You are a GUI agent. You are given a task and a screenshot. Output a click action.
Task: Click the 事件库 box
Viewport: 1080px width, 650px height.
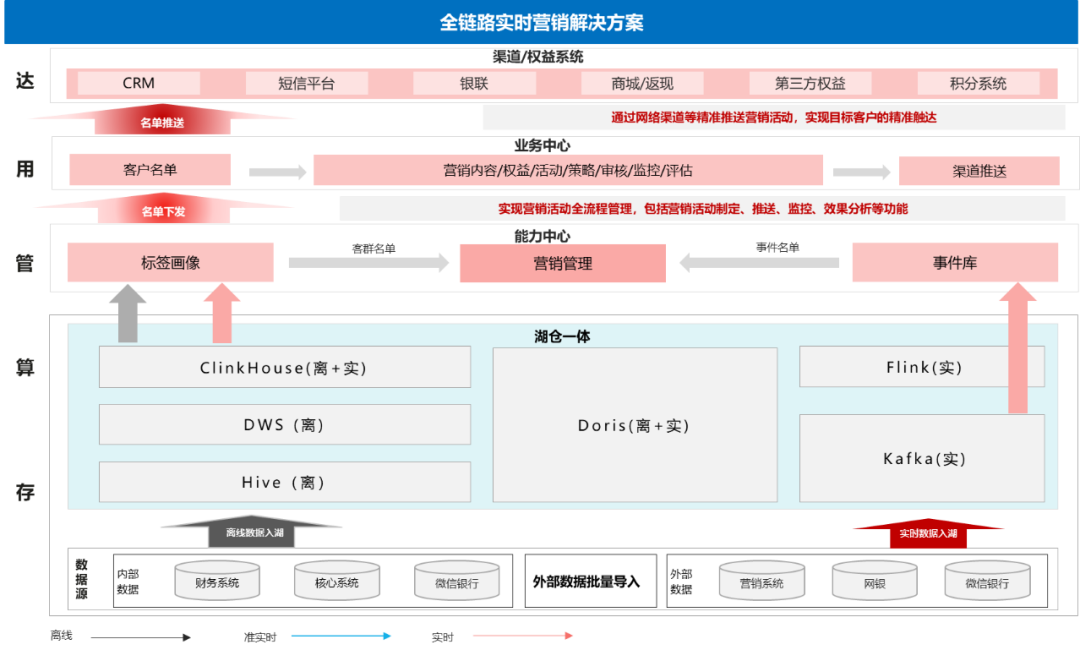(955, 262)
